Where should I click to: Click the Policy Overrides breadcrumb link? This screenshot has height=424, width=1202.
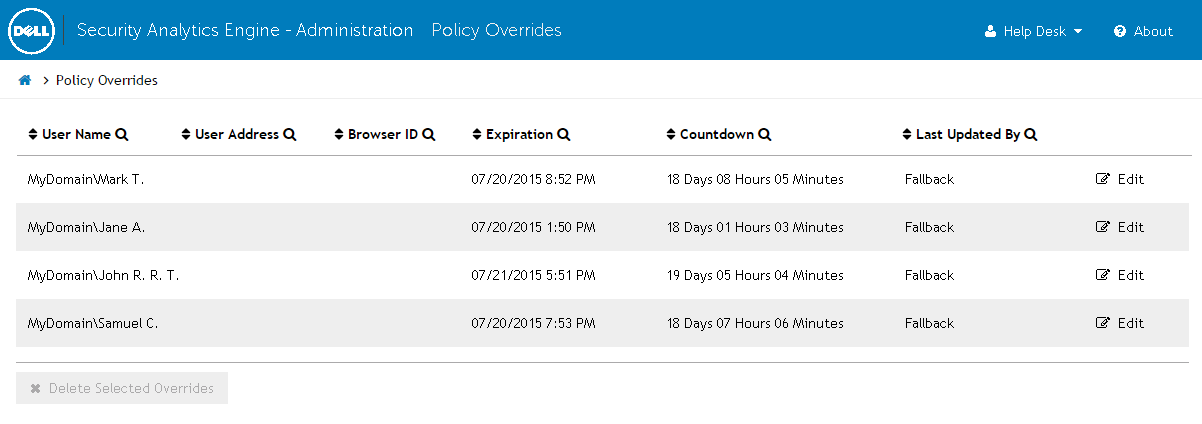click(x=106, y=80)
